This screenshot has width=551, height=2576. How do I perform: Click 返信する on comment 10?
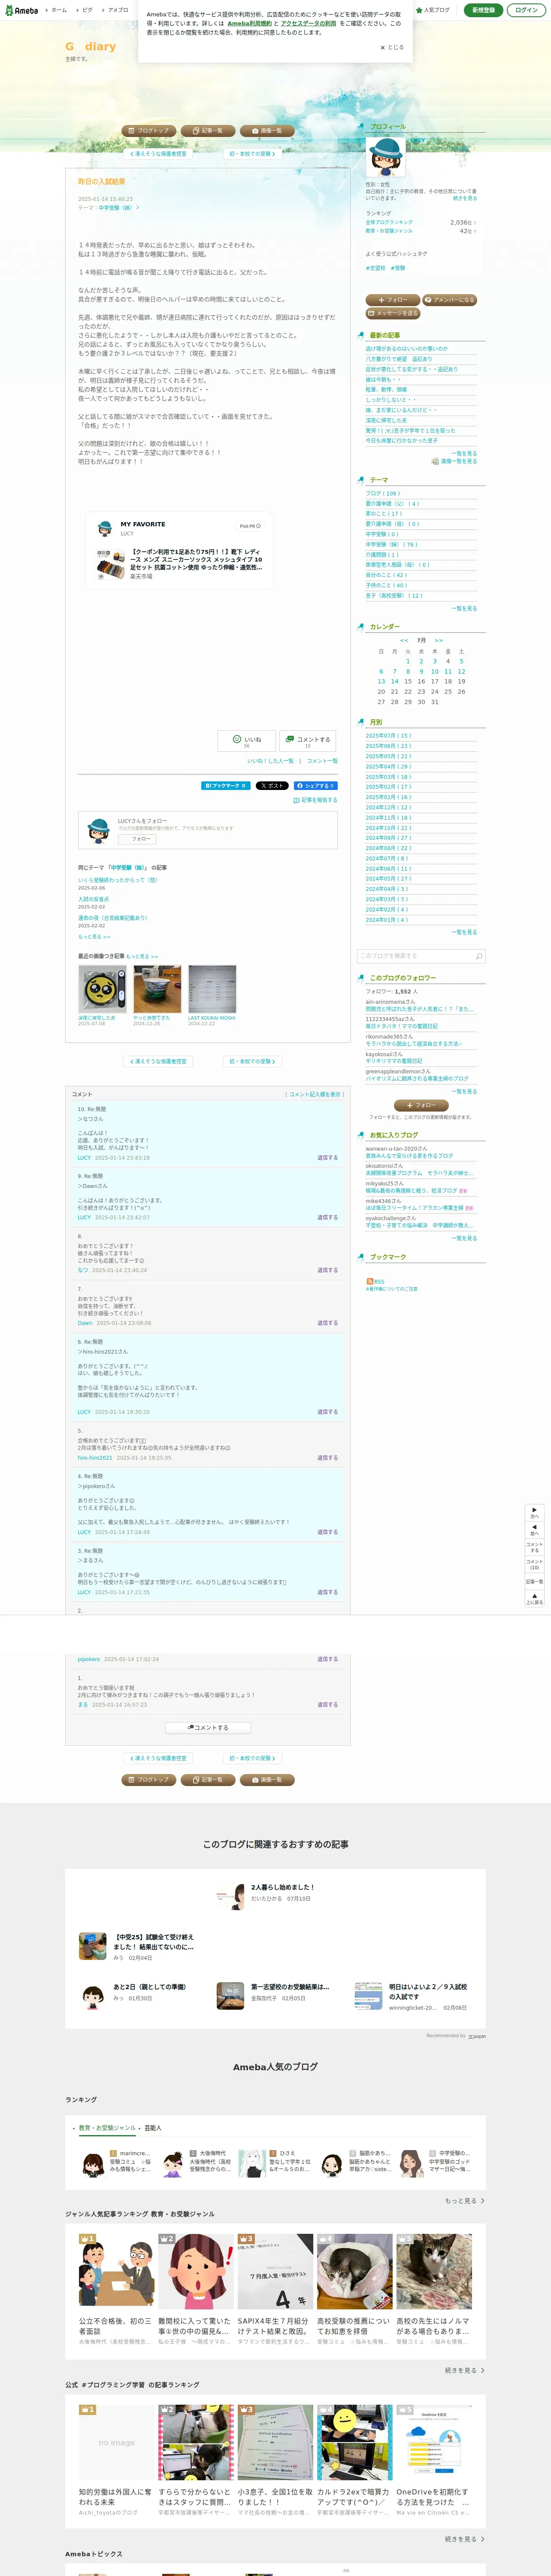[x=327, y=1157]
